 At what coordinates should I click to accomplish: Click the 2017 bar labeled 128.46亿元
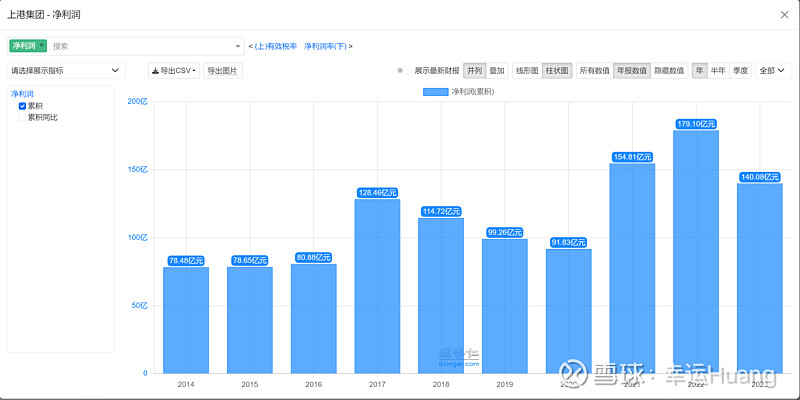[x=377, y=286]
